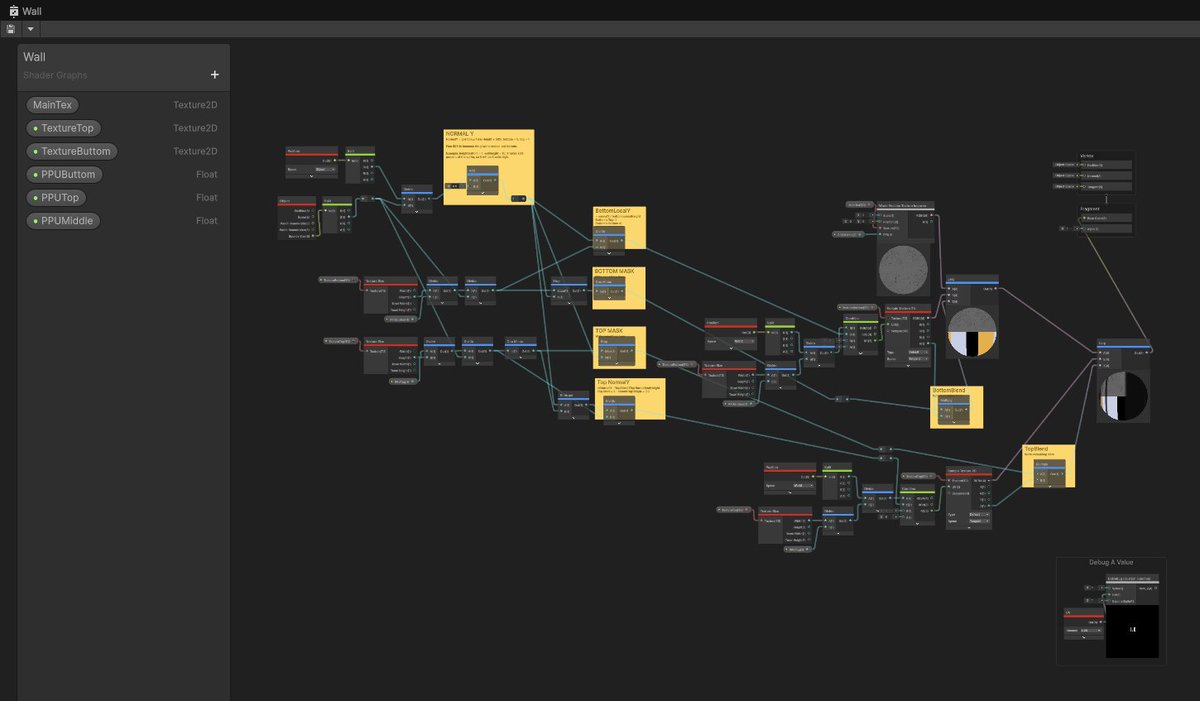The width and height of the screenshot is (1200, 701).
Task: Select the TextureTop property in Blackboard
Action: click(x=65, y=128)
